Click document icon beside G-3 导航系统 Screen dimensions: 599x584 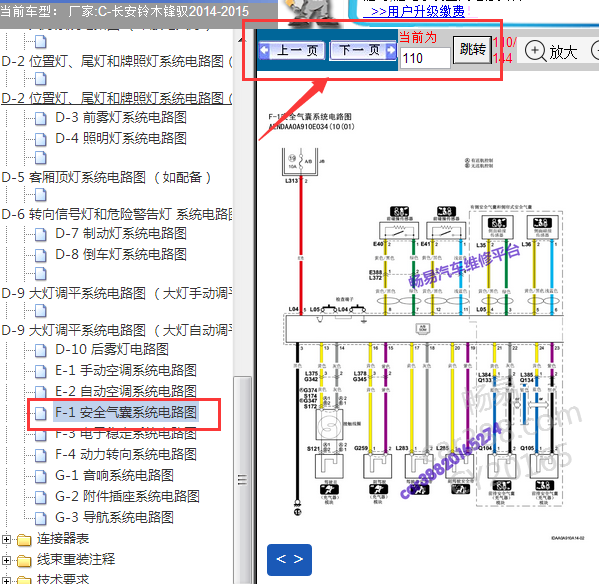pos(40,519)
